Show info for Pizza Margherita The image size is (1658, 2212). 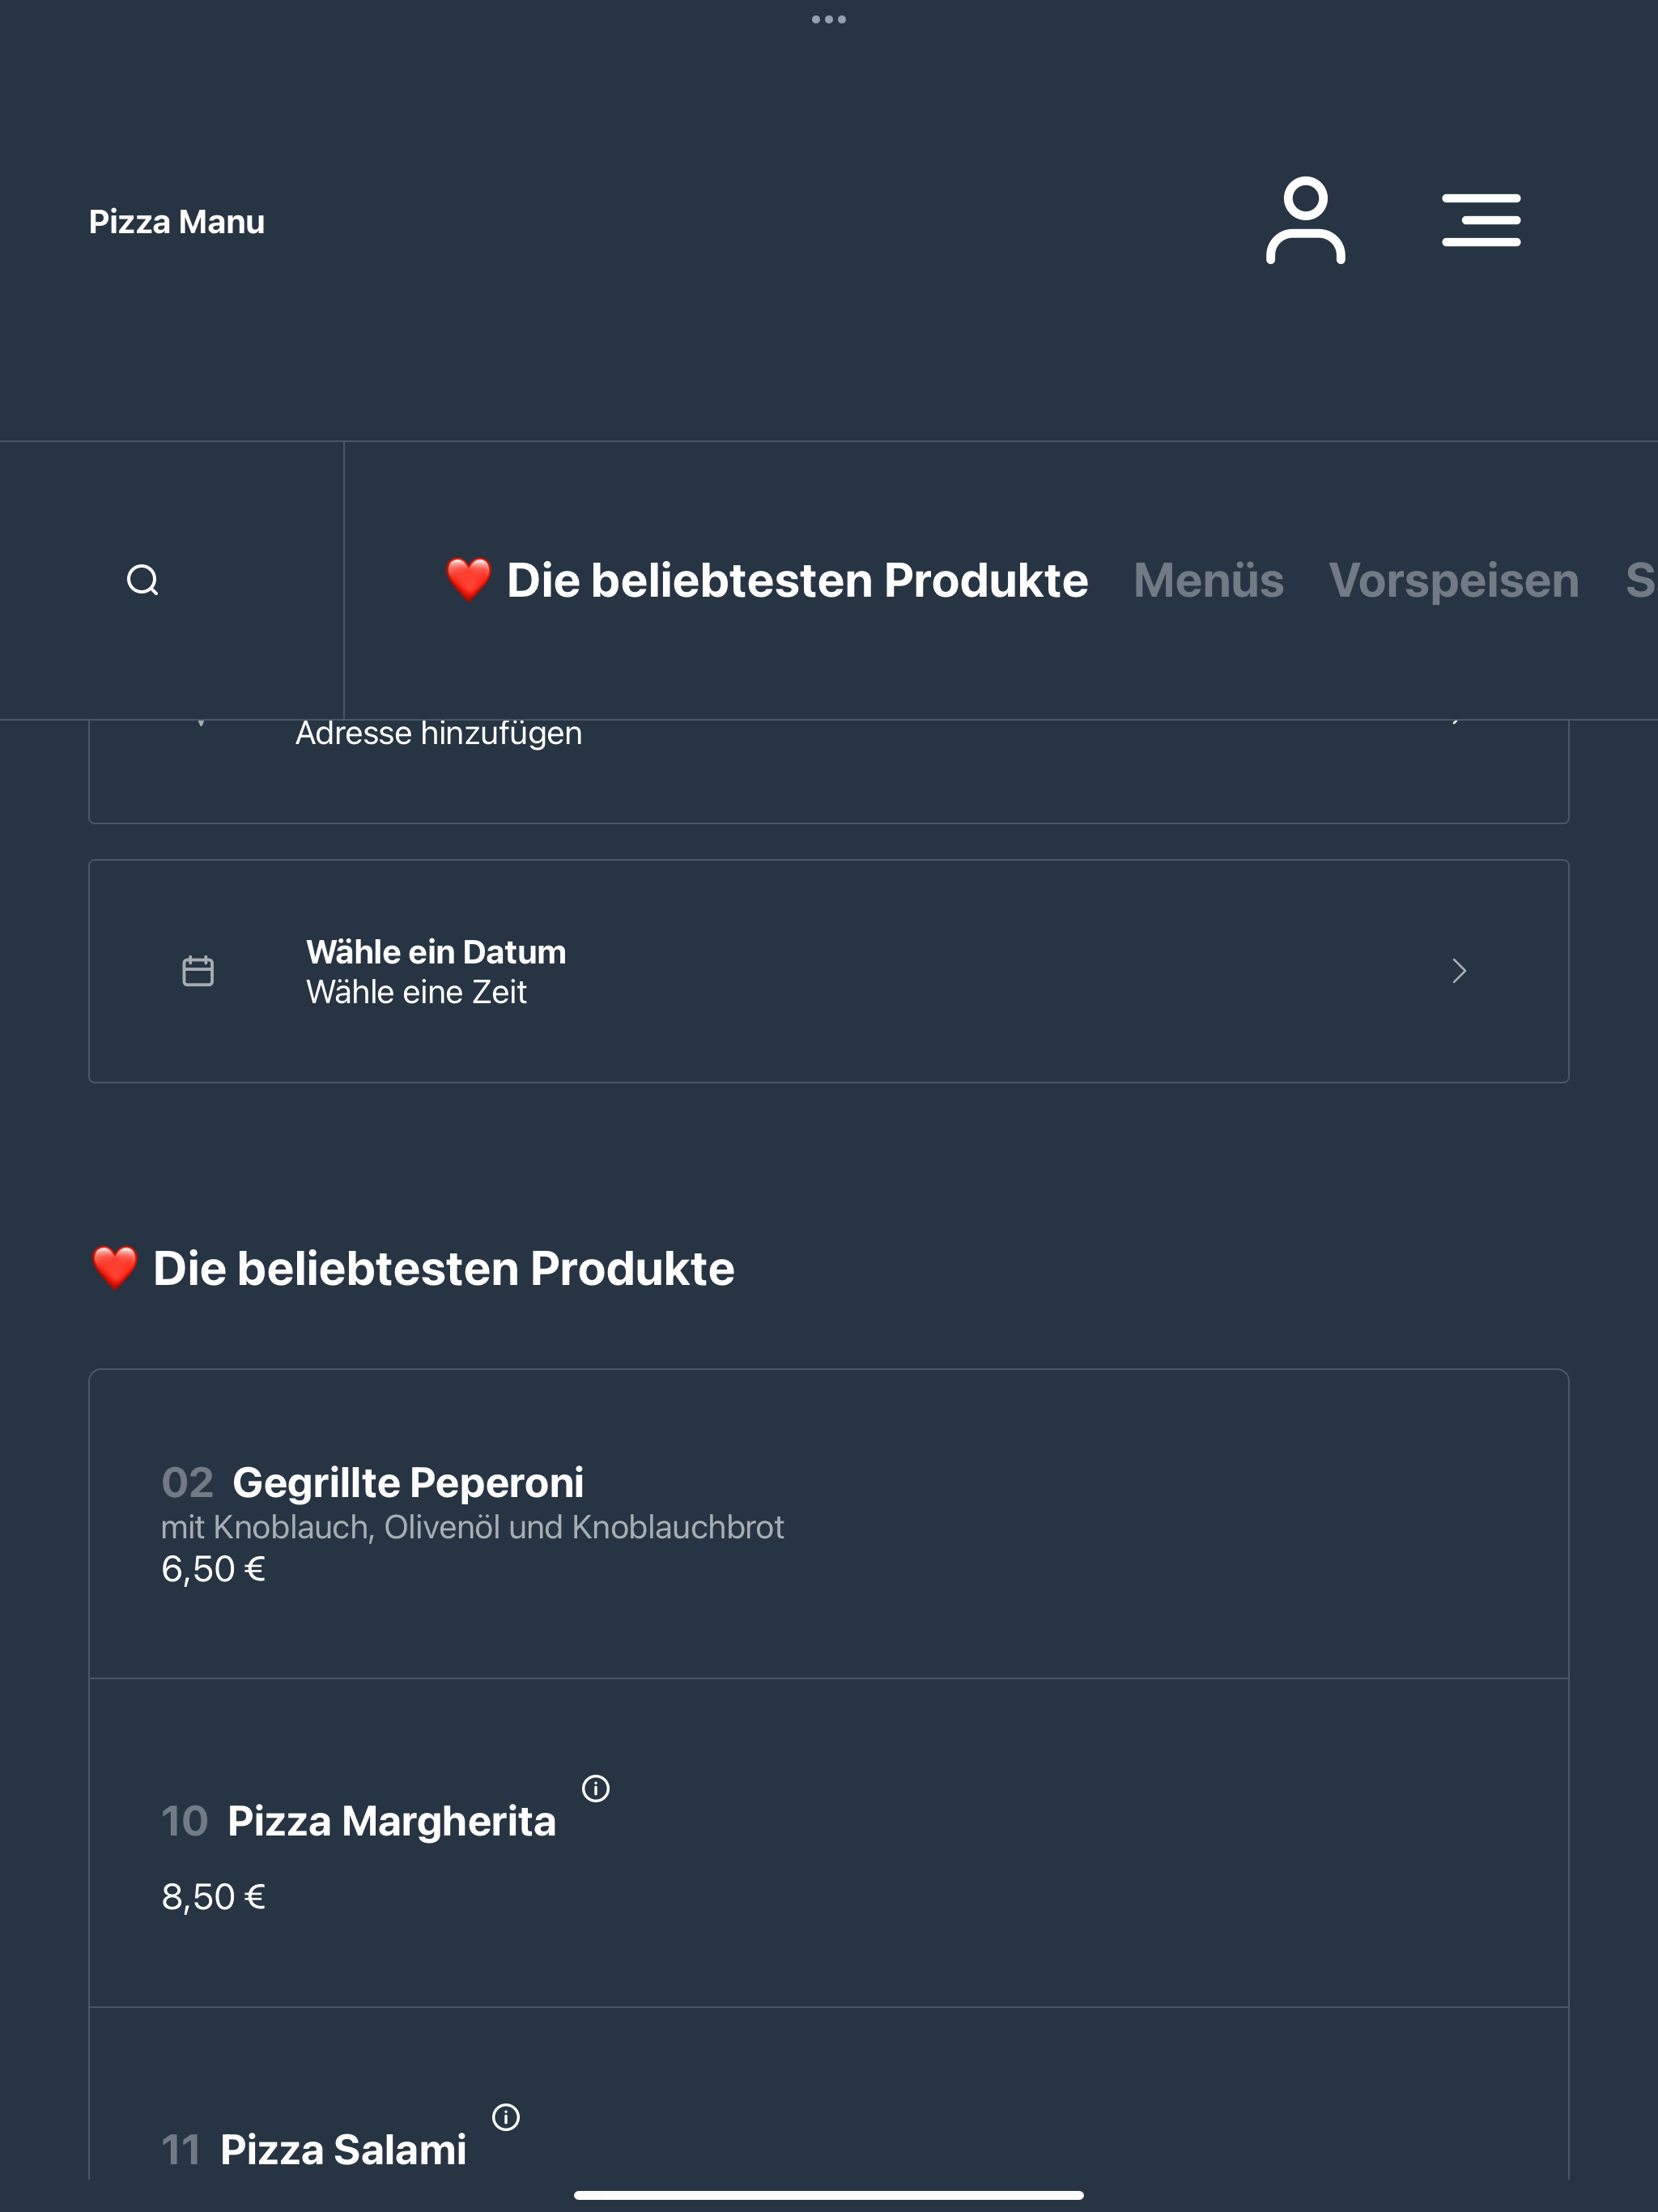tap(596, 1788)
